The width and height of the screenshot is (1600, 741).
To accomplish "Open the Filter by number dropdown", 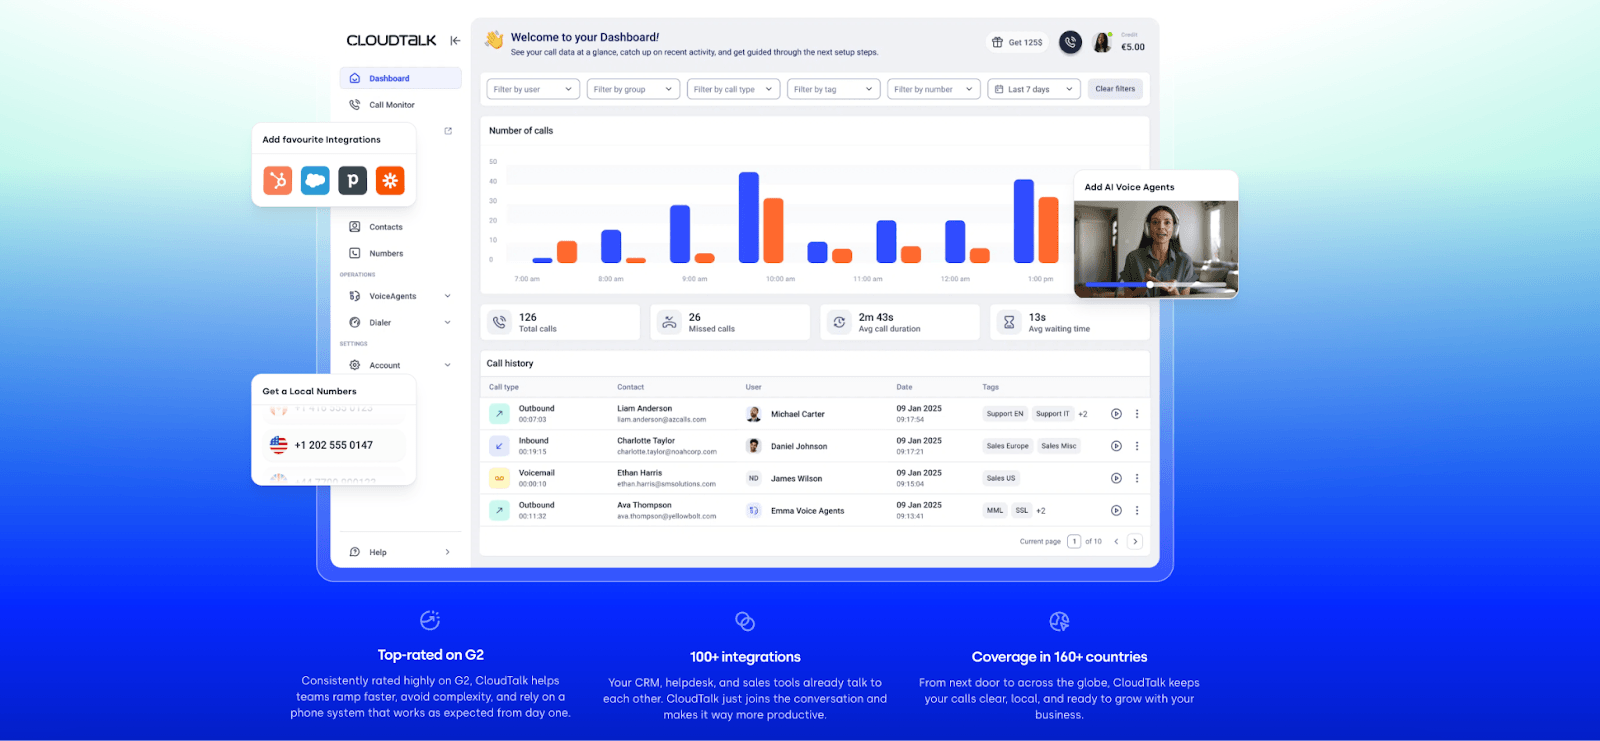I will (x=933, y=89).
